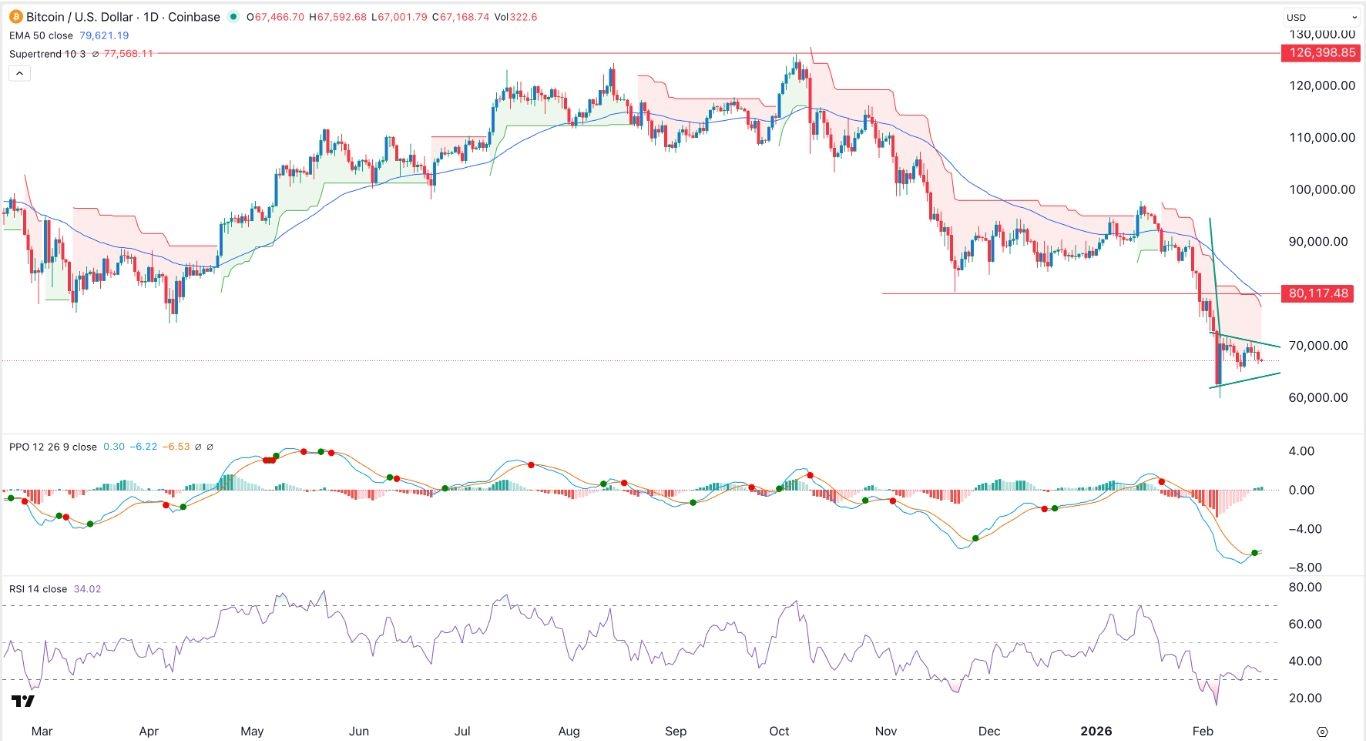1366x741 pixels.
Task: Click the green data-status dot after Coinbase
Action: (x=235, y=17)
